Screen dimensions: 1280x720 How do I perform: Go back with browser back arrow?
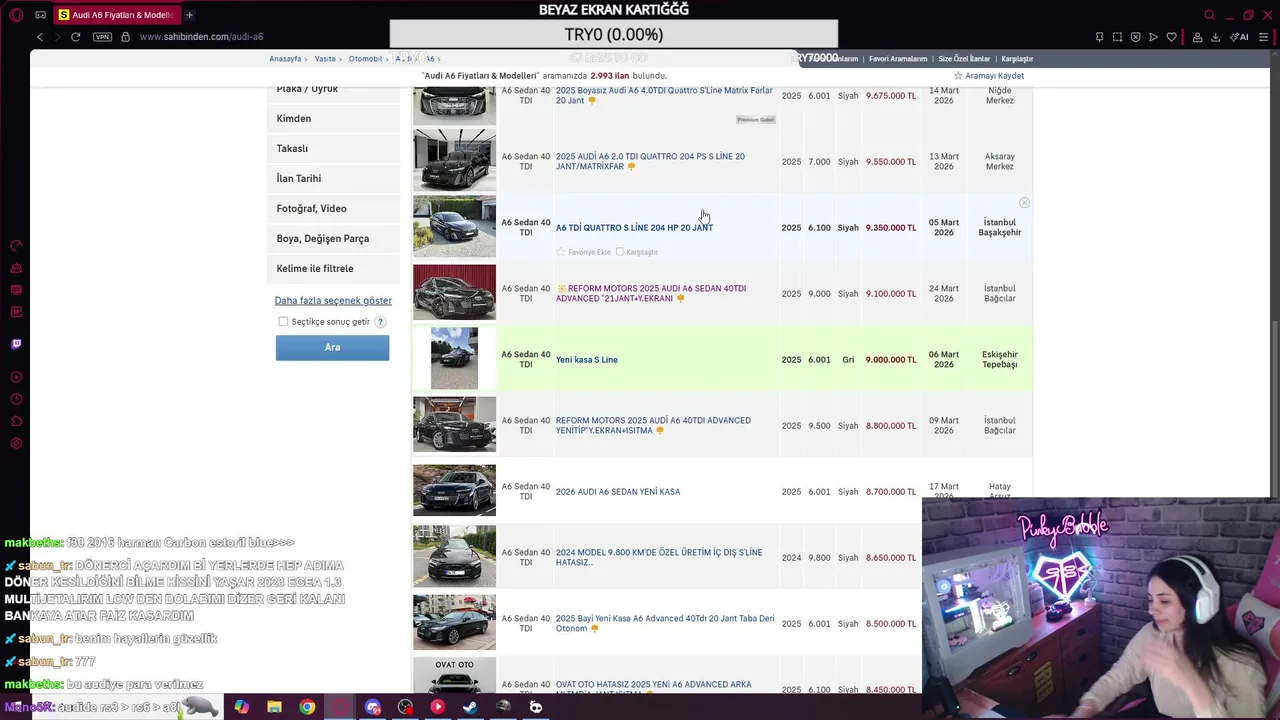click(x=40, y=37)
